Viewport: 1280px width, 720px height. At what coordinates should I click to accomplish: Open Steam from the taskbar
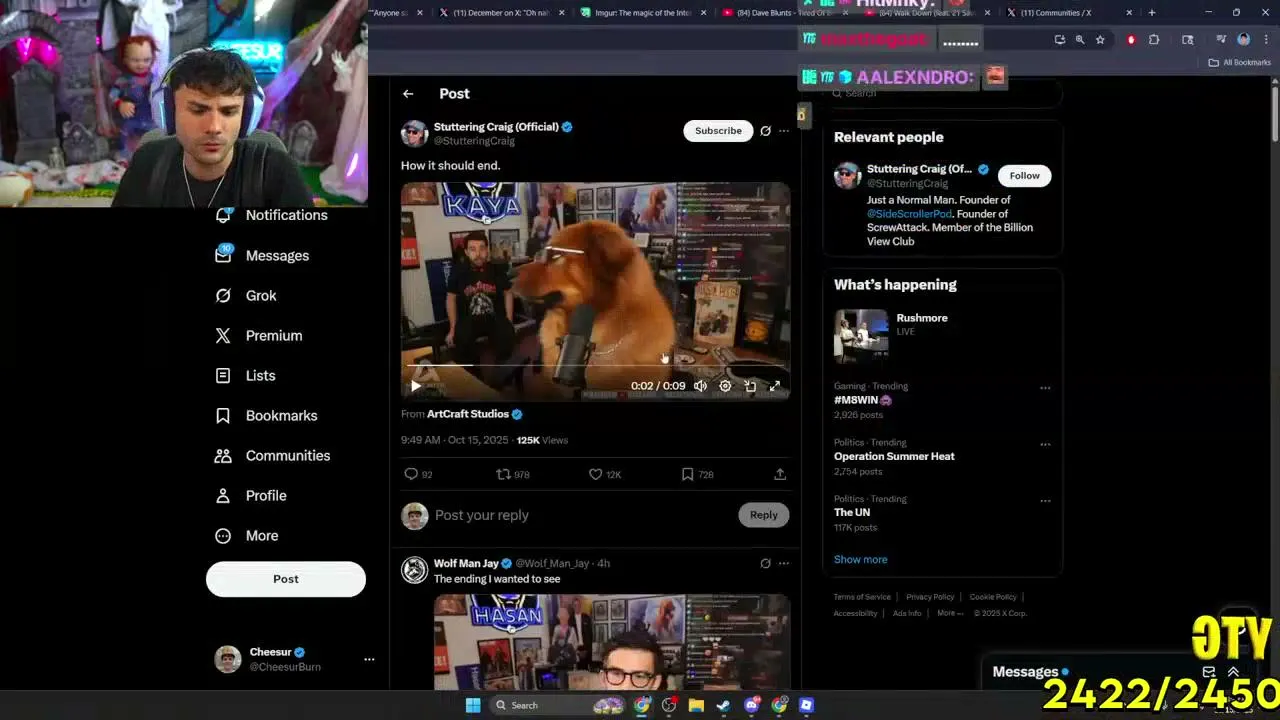point(723,705)
